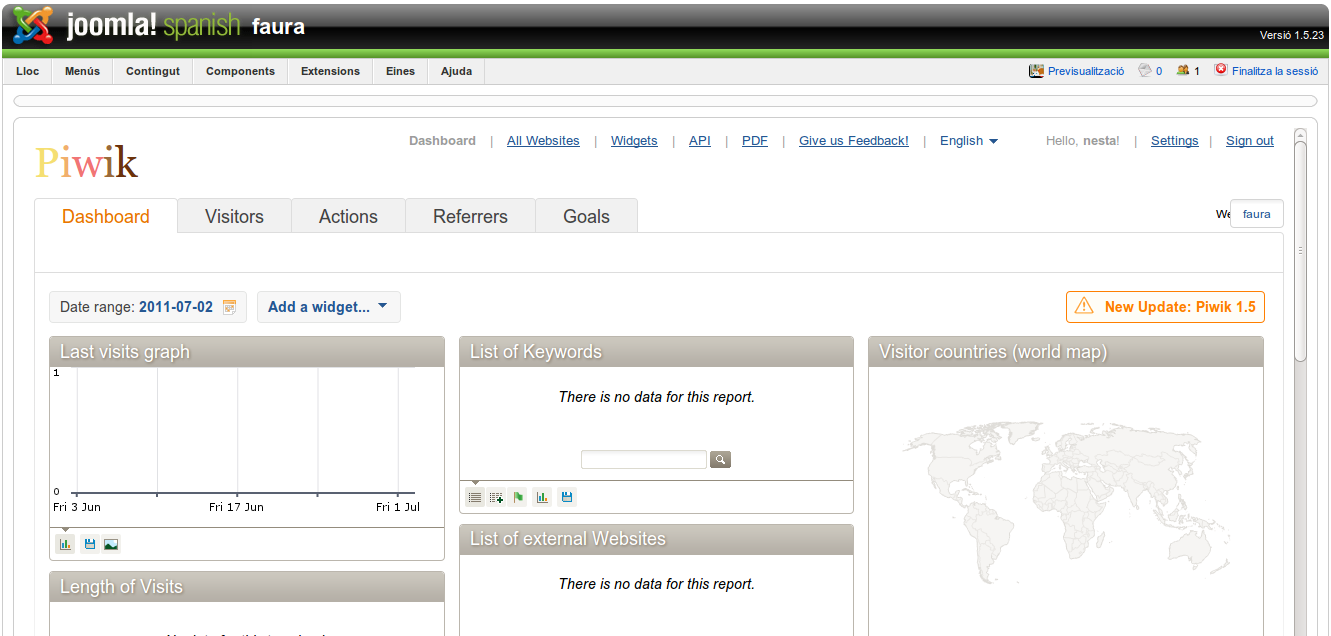Open the calendar icon in Date range
The image size is (1331, 636).
[229, 307]
